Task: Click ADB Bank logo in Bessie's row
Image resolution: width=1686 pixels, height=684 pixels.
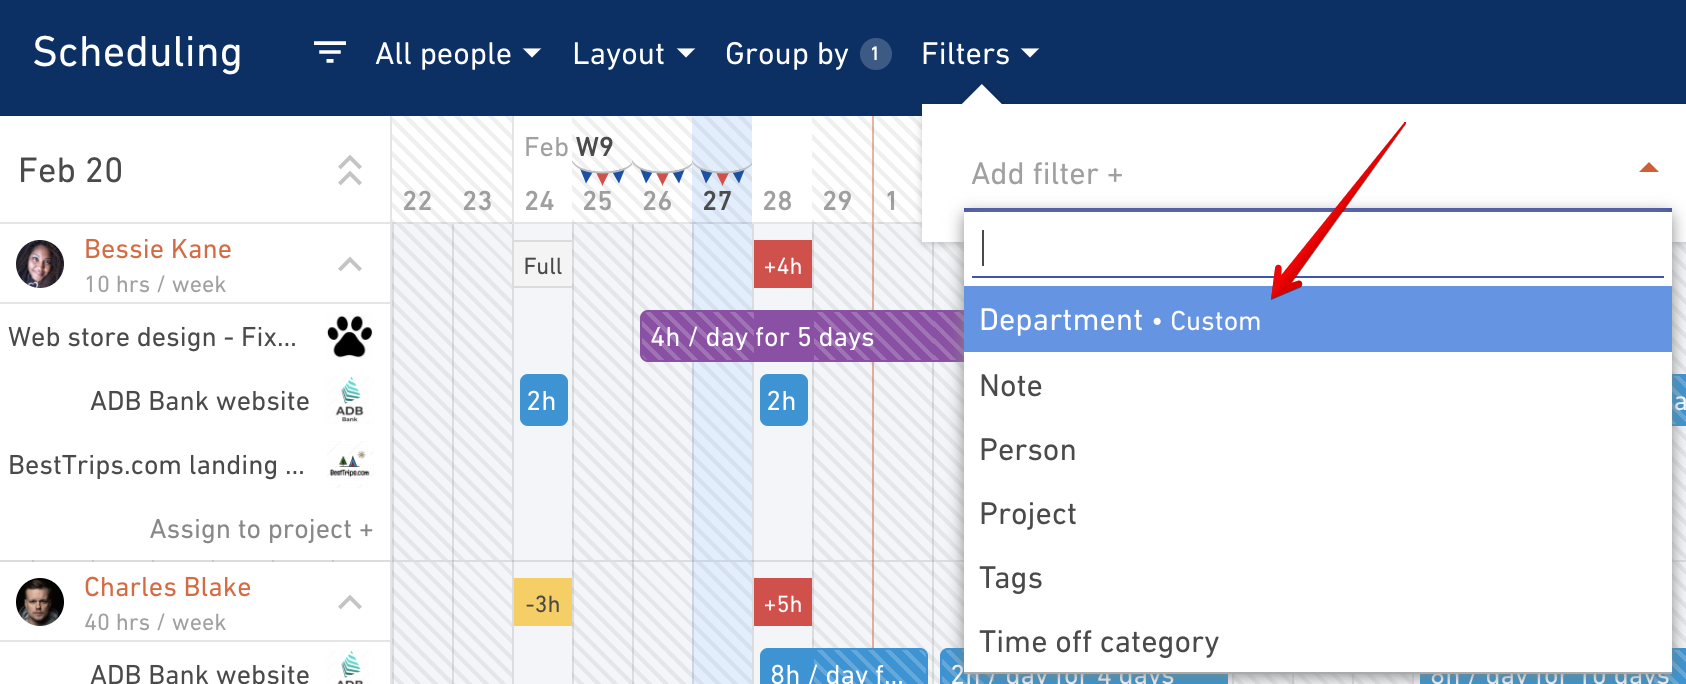Action: coord(350,400)
